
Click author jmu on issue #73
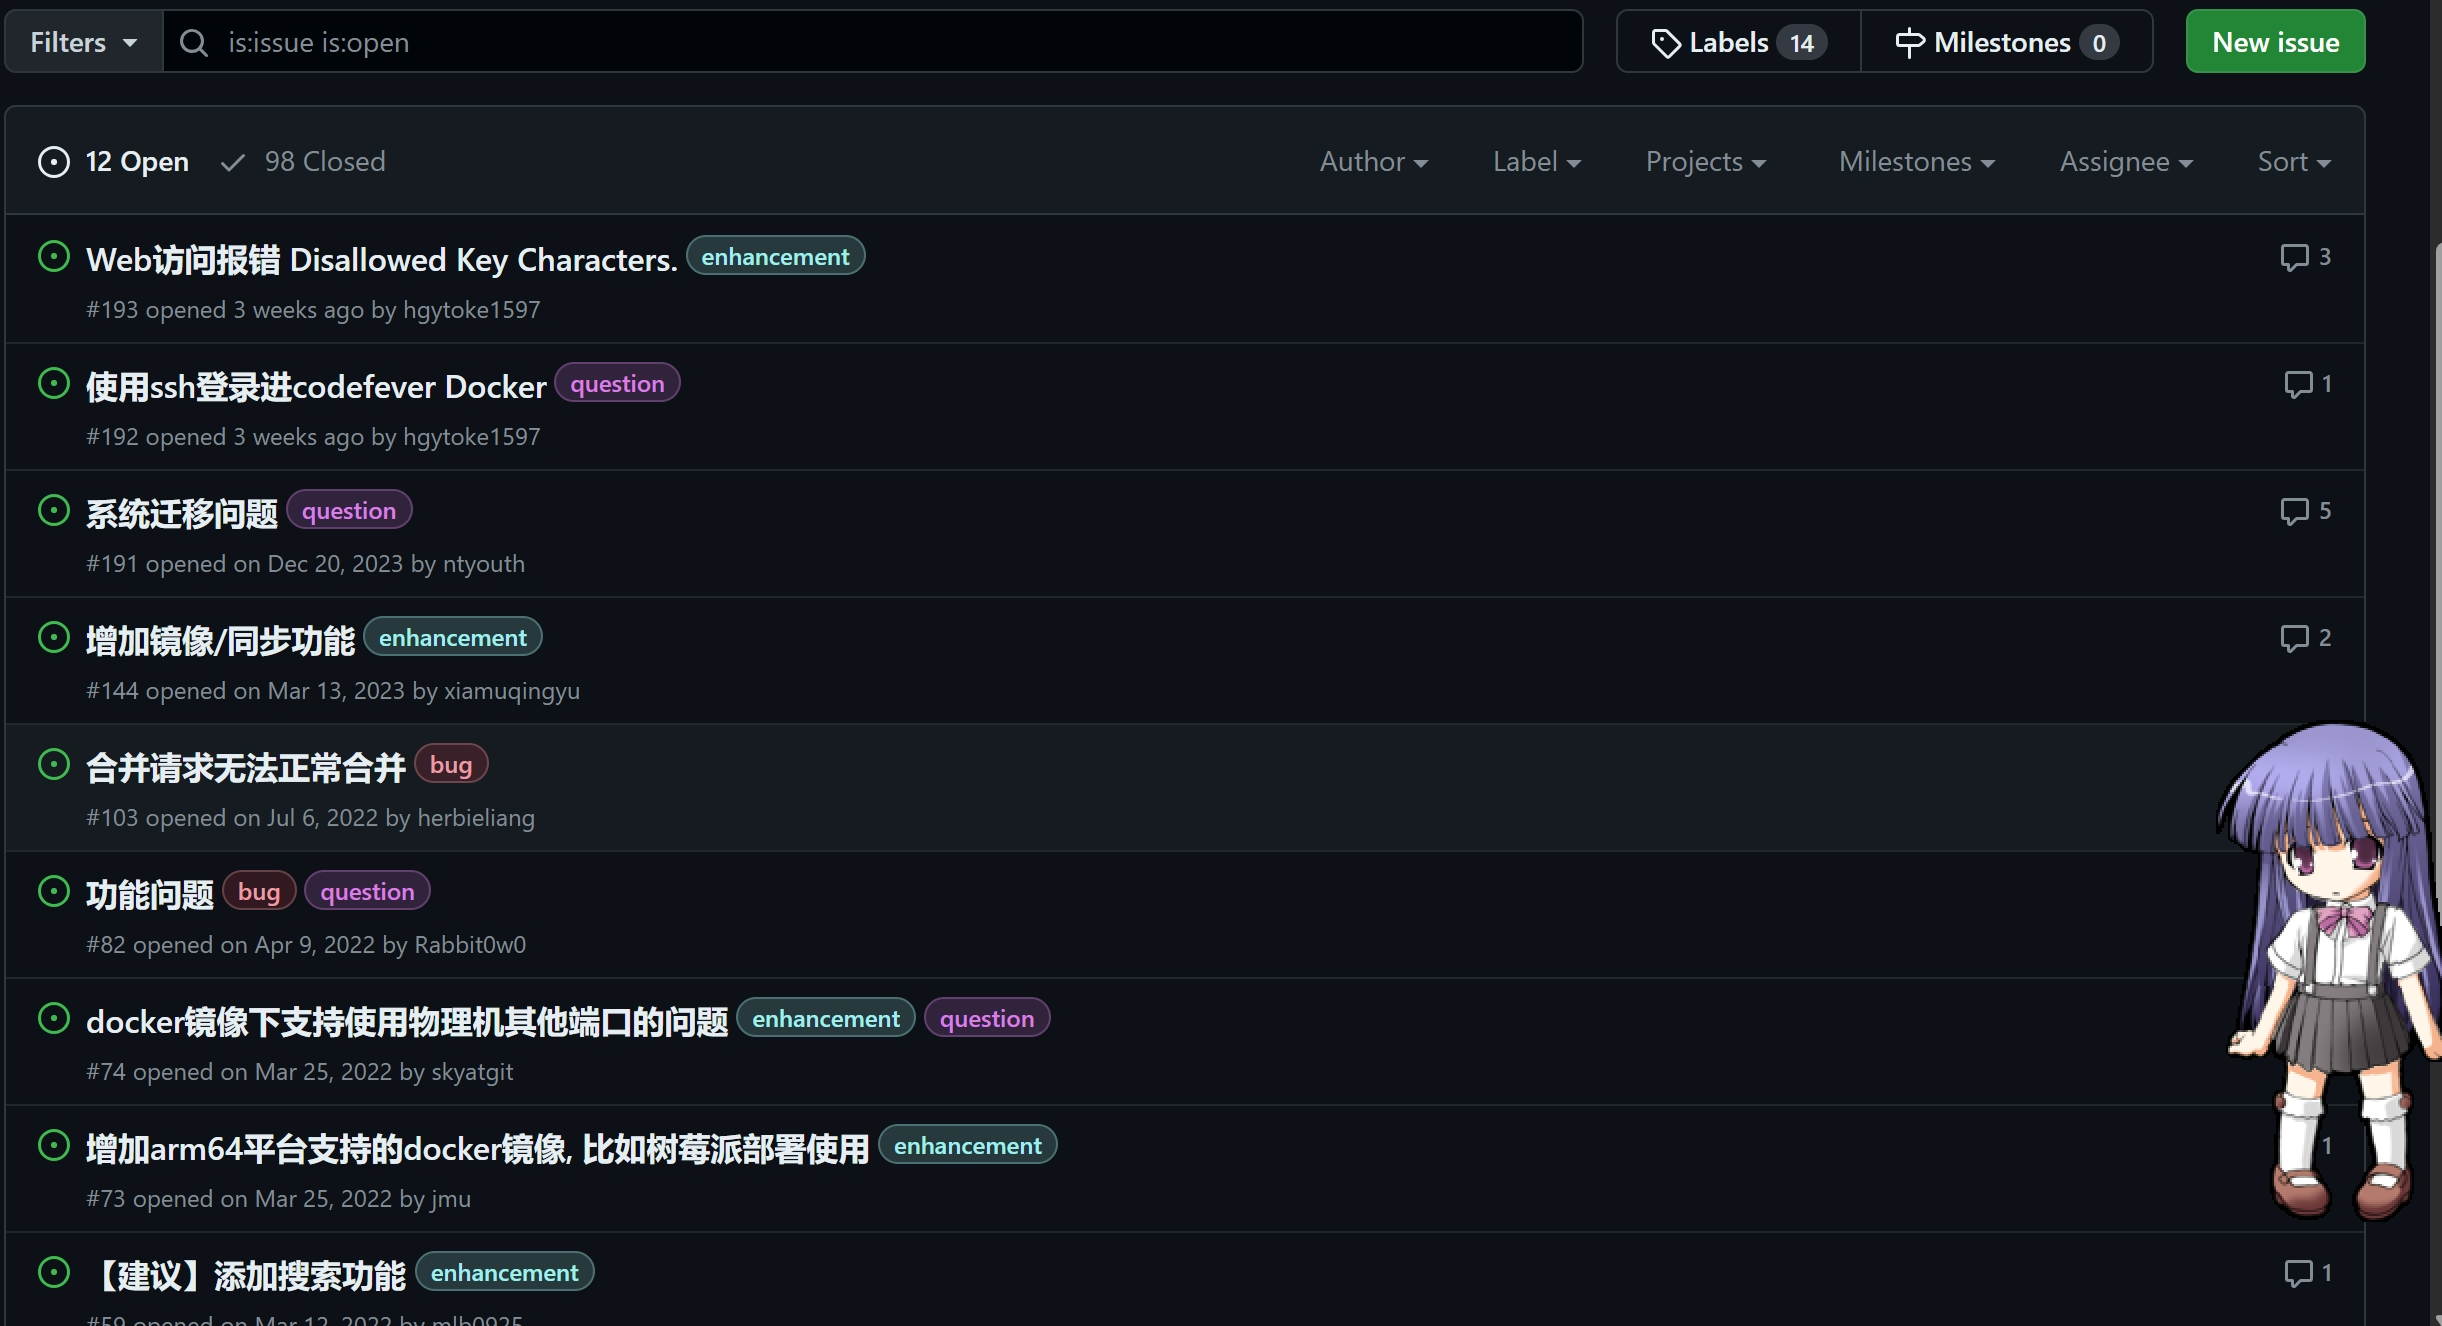tap(451, 1199)
